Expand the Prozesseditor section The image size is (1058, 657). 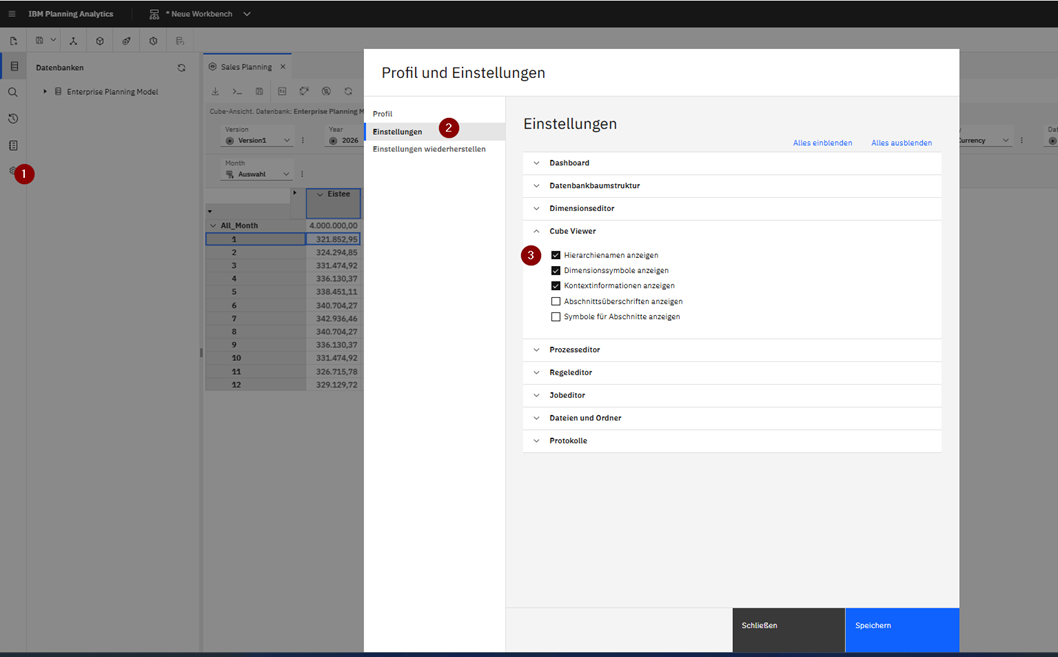pos(574,350)
